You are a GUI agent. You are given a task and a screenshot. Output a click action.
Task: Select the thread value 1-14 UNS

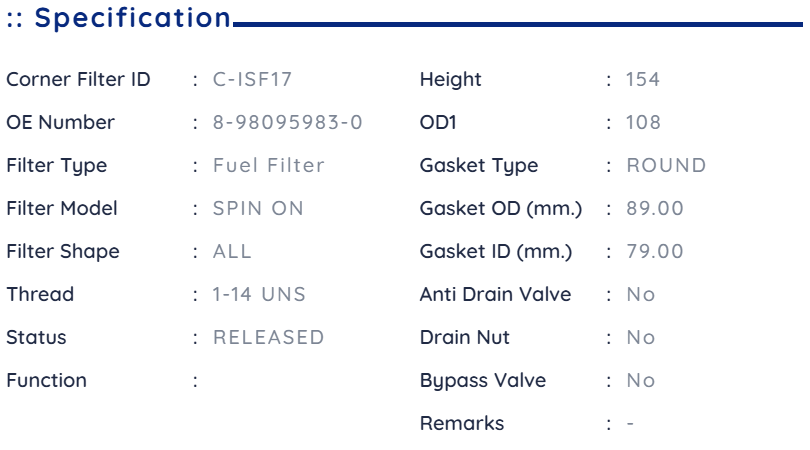(x=259, y=294)
